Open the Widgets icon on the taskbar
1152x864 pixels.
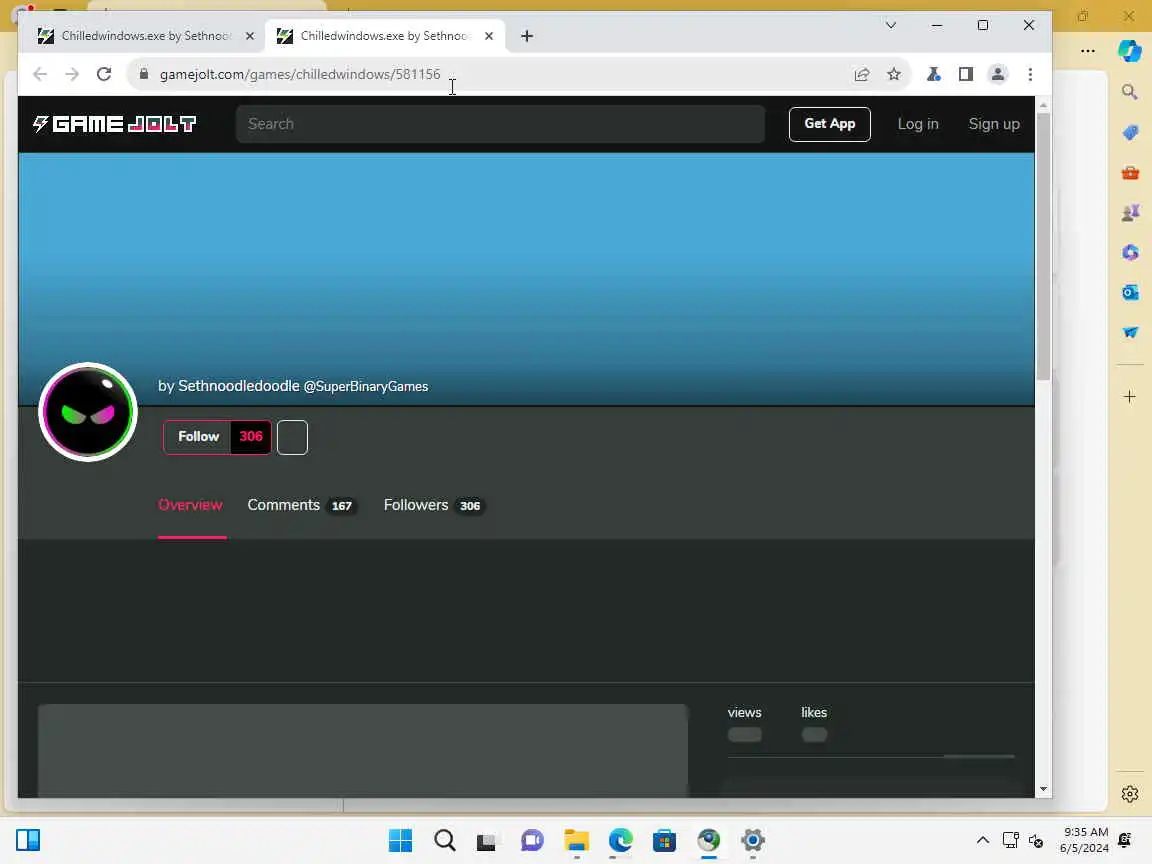point(28,840)
